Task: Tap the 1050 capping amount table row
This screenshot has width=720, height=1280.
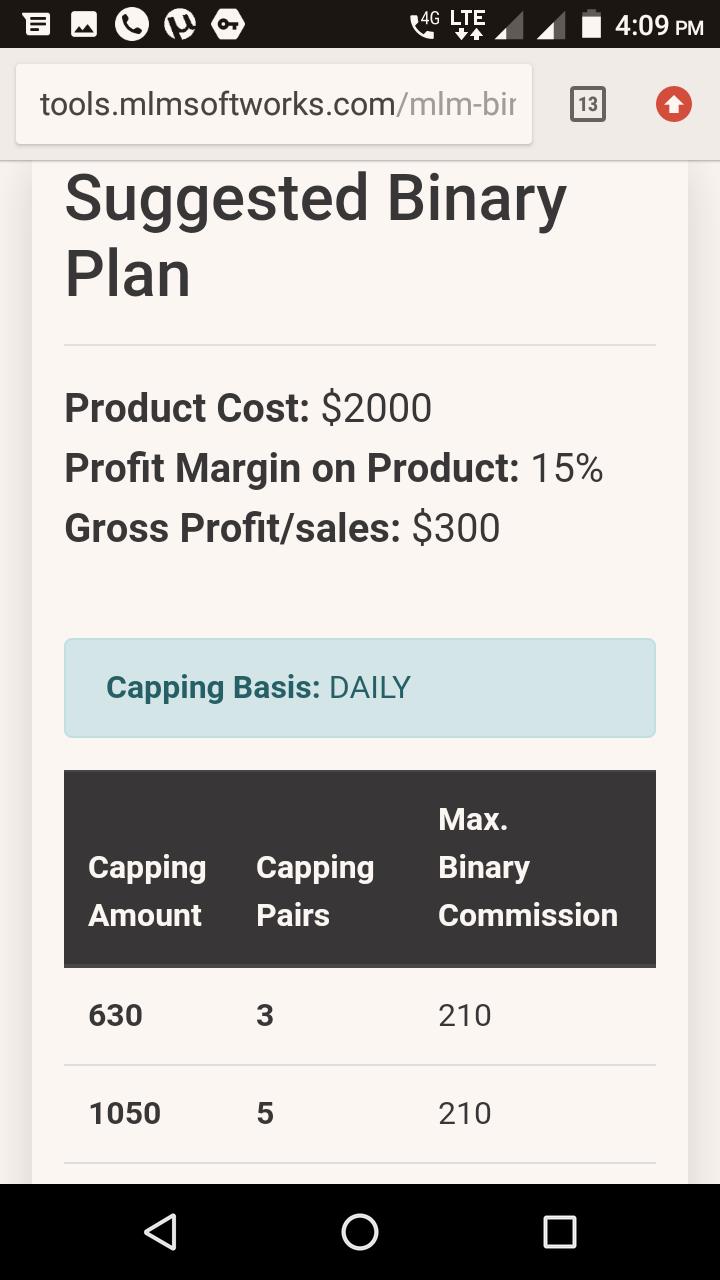Action: [x=360, y=1114]
